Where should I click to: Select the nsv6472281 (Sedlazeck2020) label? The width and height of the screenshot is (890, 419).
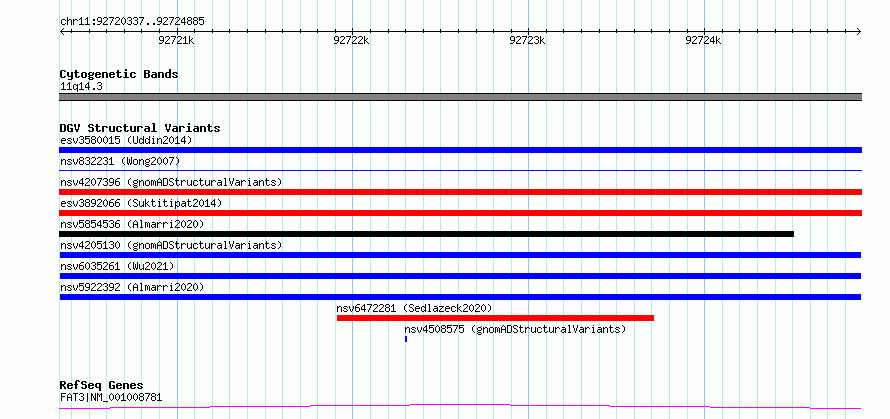tap(414, 308)
